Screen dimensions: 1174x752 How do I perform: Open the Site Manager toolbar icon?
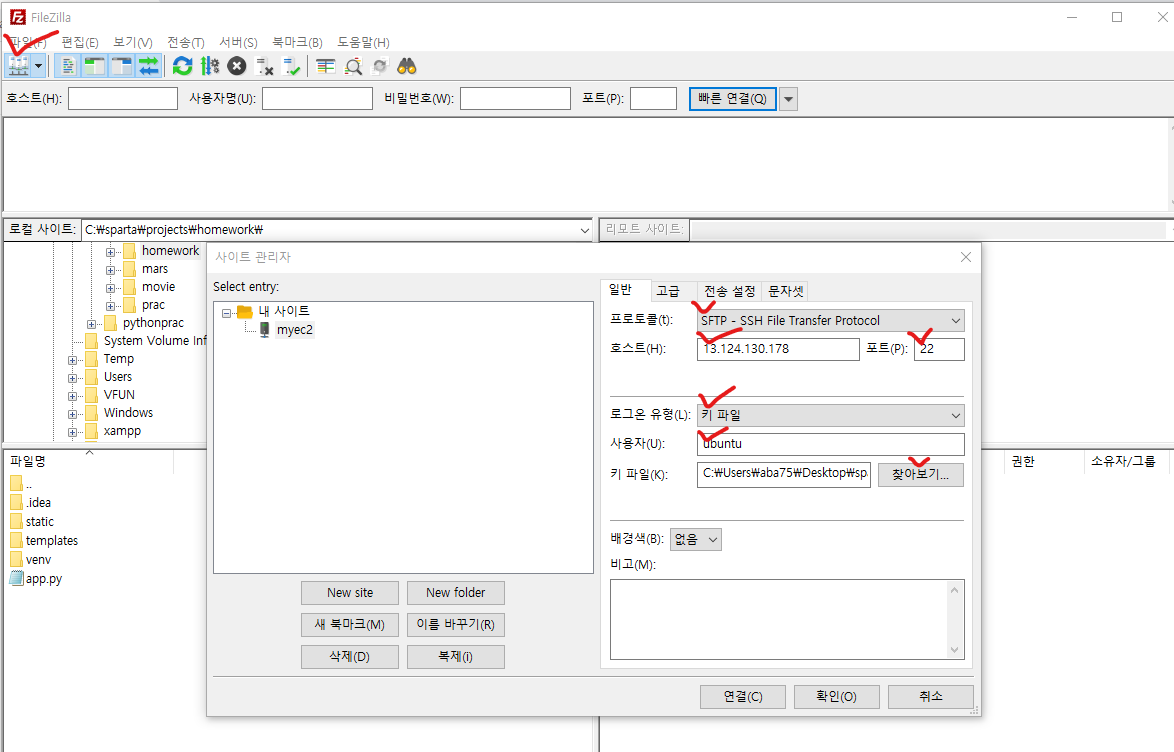point(18,66)
